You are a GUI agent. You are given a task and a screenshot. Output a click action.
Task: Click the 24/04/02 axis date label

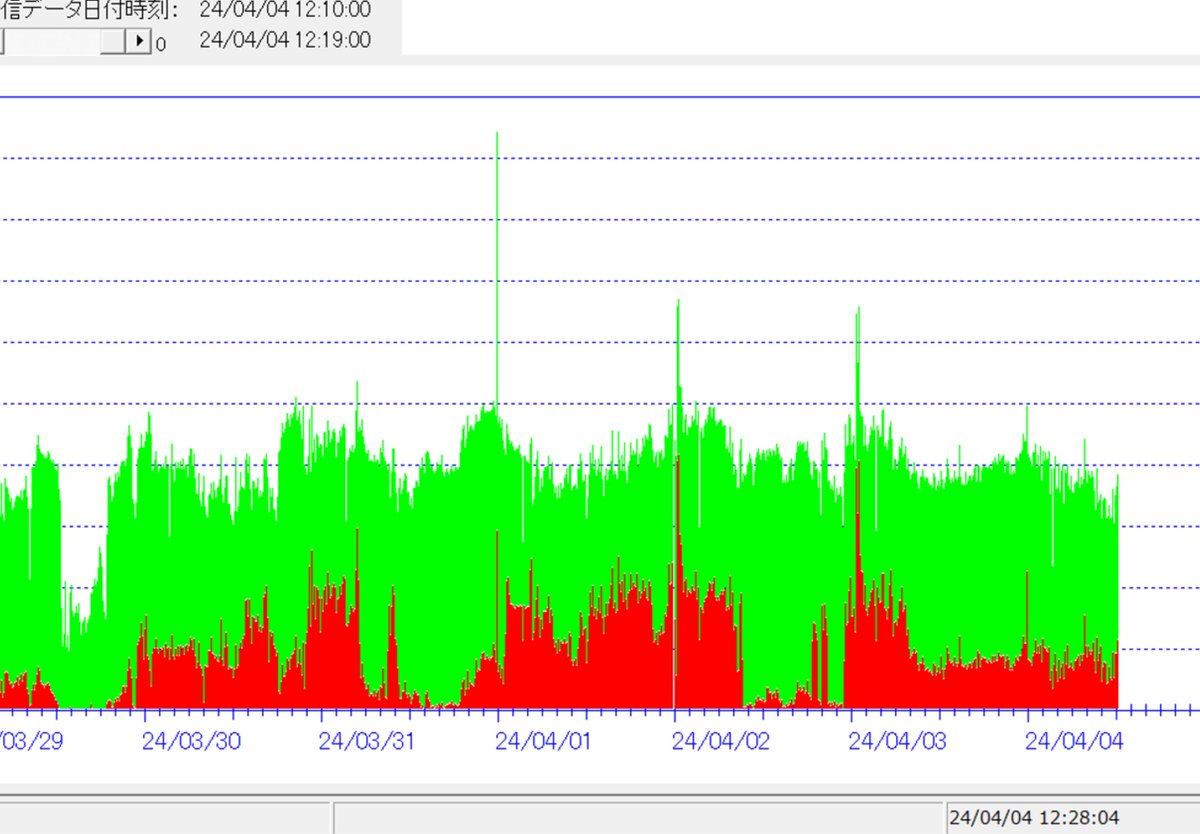pos(720,741)
